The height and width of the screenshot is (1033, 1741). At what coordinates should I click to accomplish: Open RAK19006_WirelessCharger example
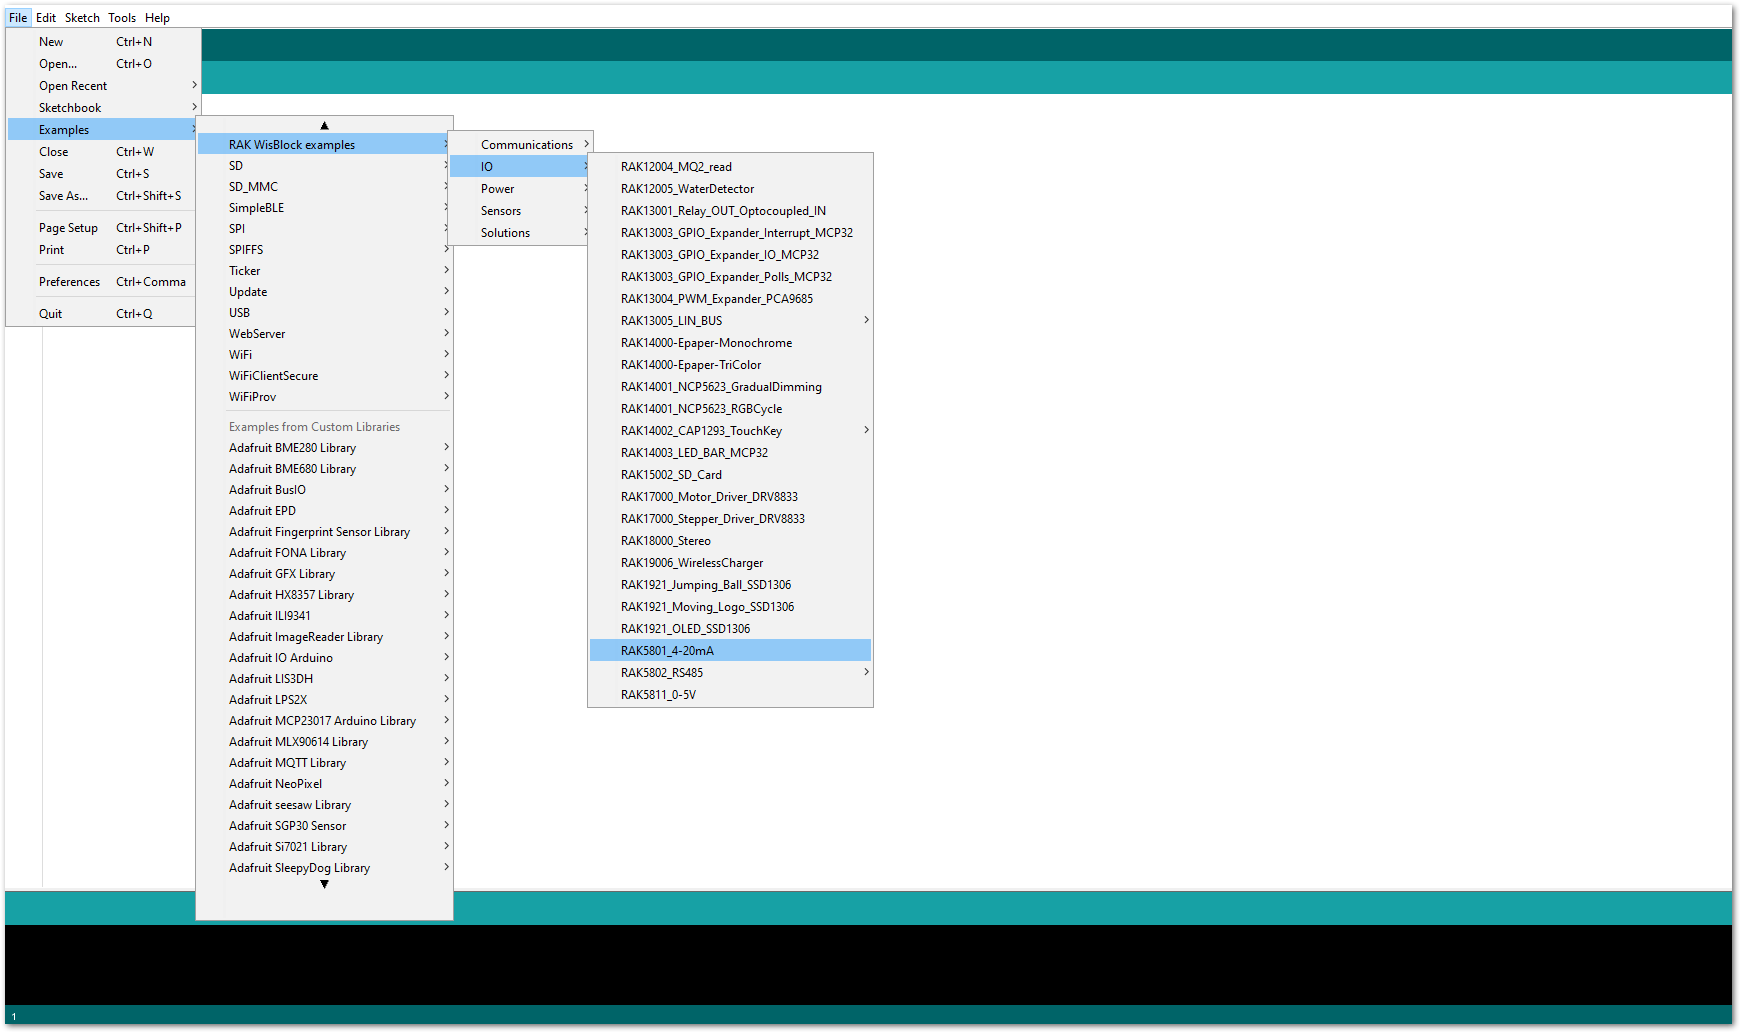730,563
